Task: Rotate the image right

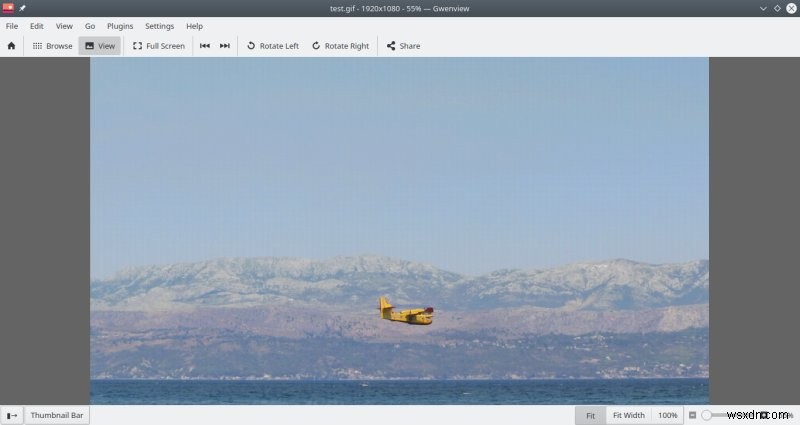Action: (x=340, y=46)
